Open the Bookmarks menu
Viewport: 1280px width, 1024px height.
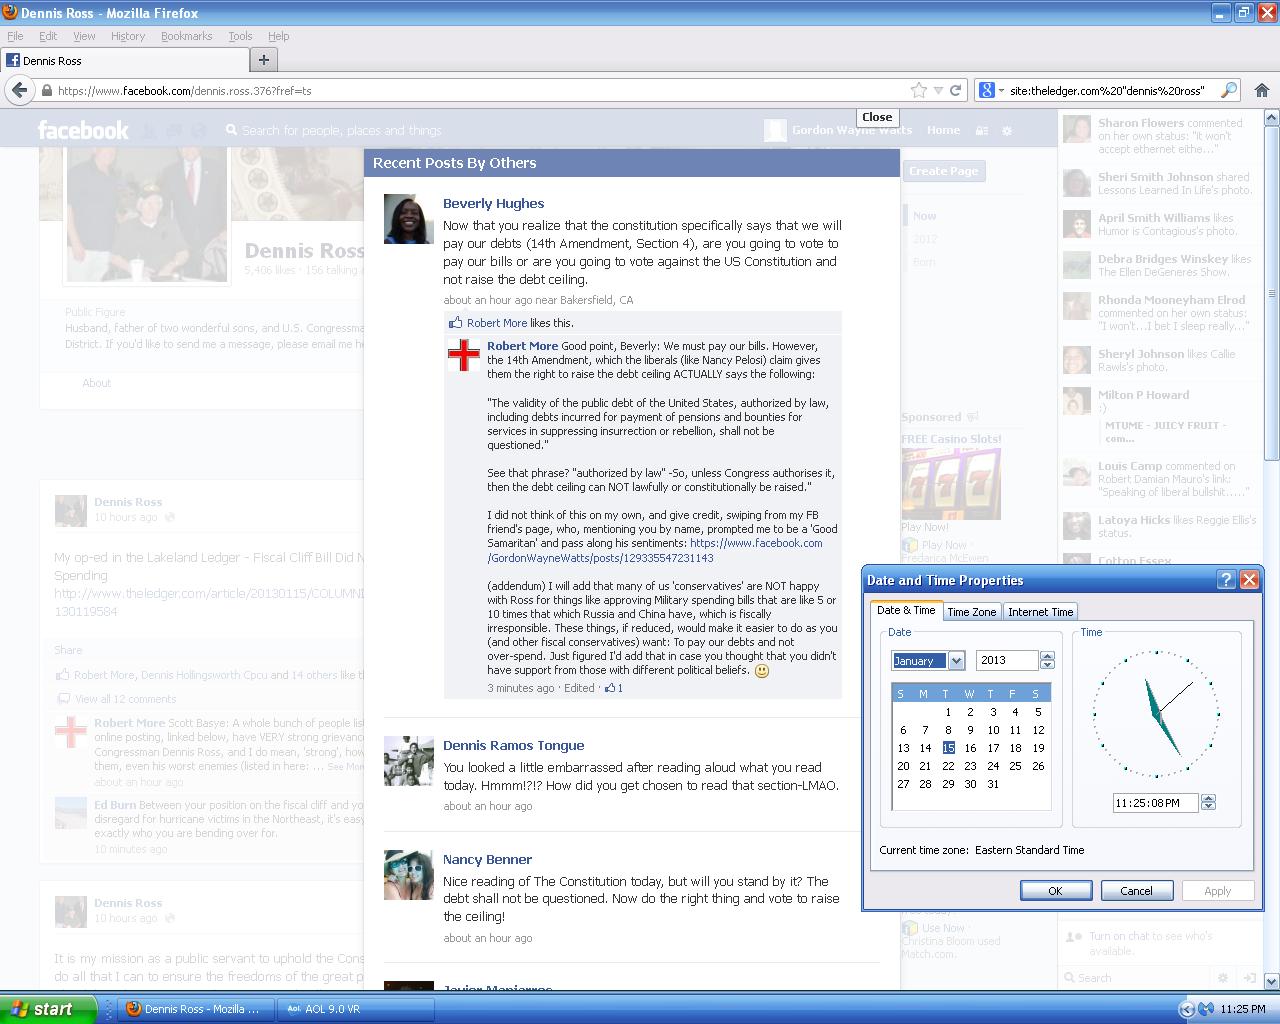click(186, 36)
